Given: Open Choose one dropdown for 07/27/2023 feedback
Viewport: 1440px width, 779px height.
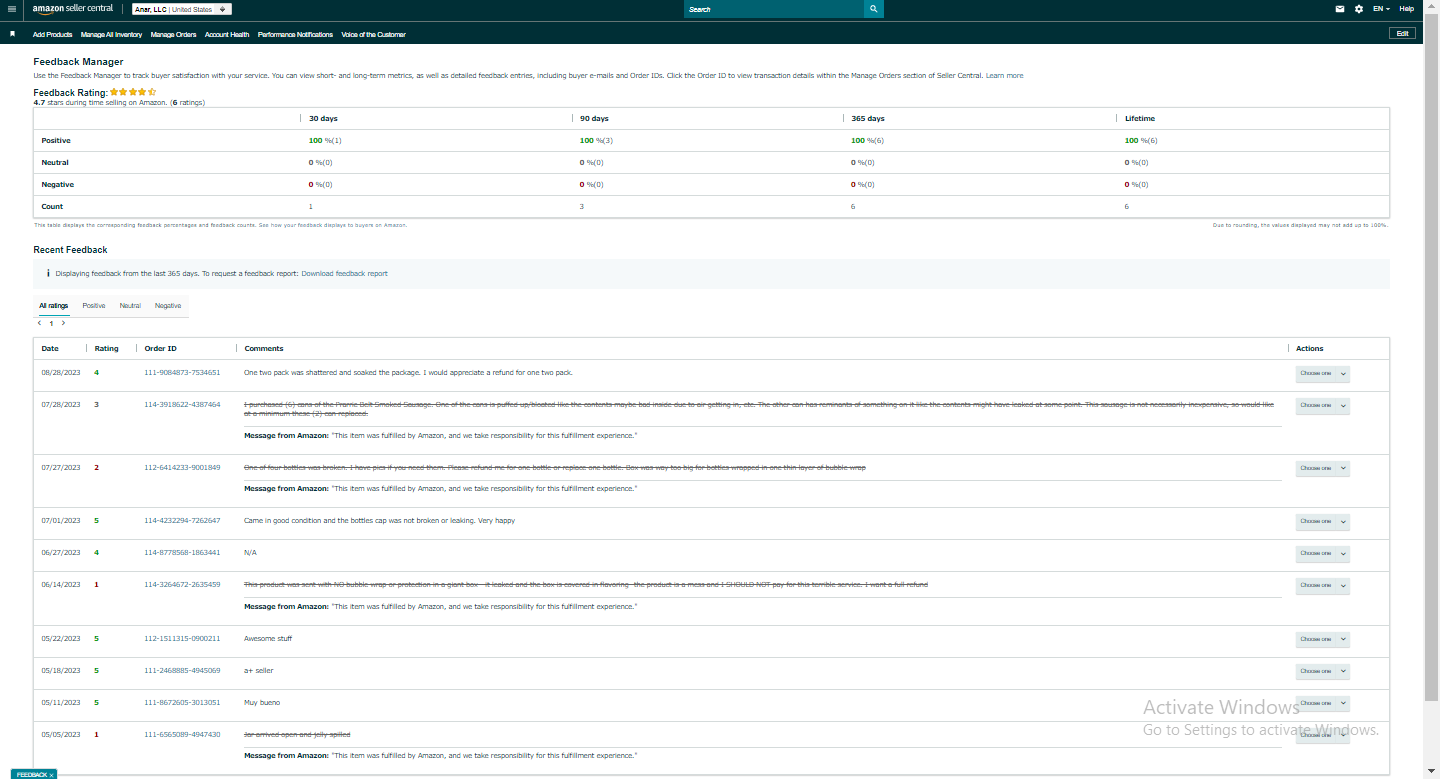Looking at the screenshot, I should tap(1323, 468).
